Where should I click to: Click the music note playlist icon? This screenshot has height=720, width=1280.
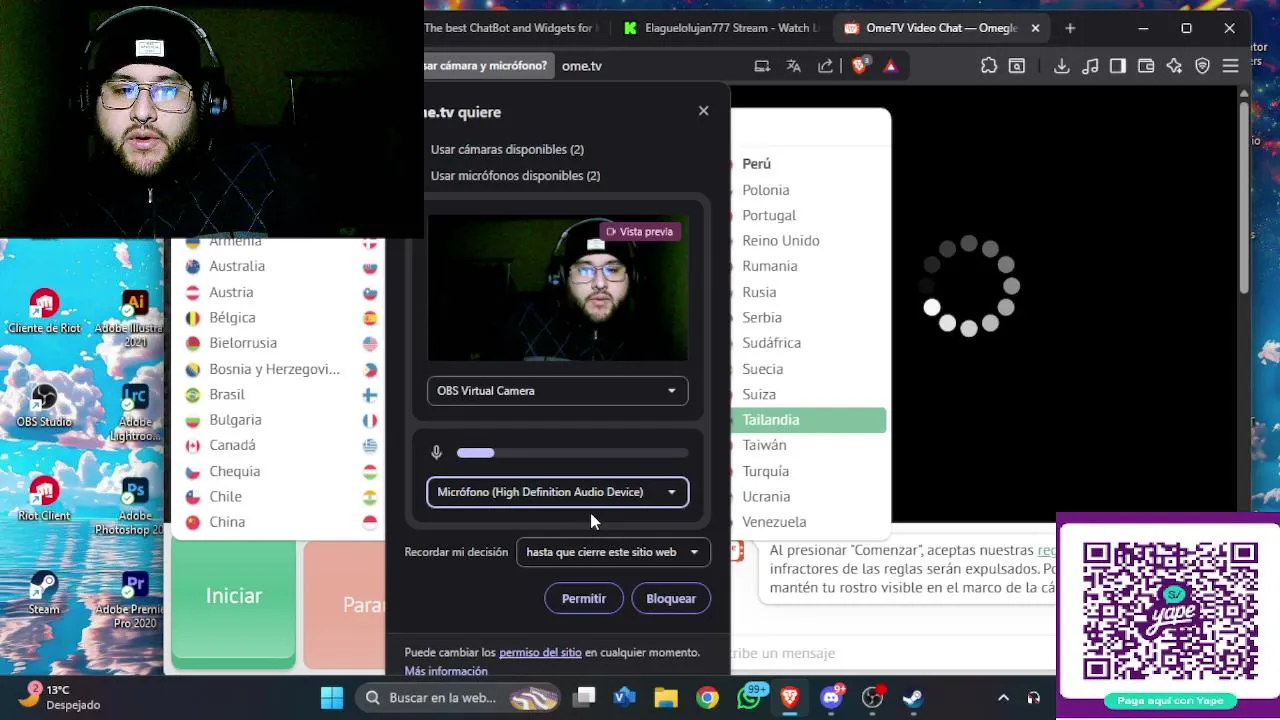1091,66
